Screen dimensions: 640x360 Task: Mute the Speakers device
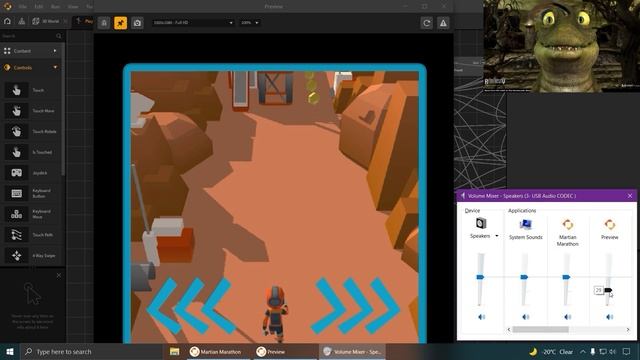click(482, 317)
